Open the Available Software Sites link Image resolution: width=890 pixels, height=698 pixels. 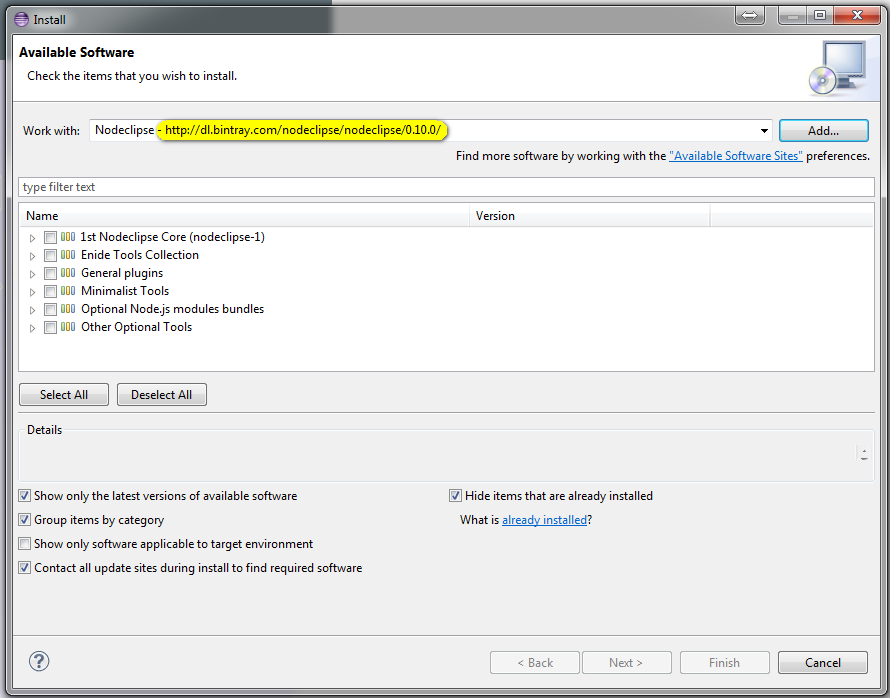point(735,156)
